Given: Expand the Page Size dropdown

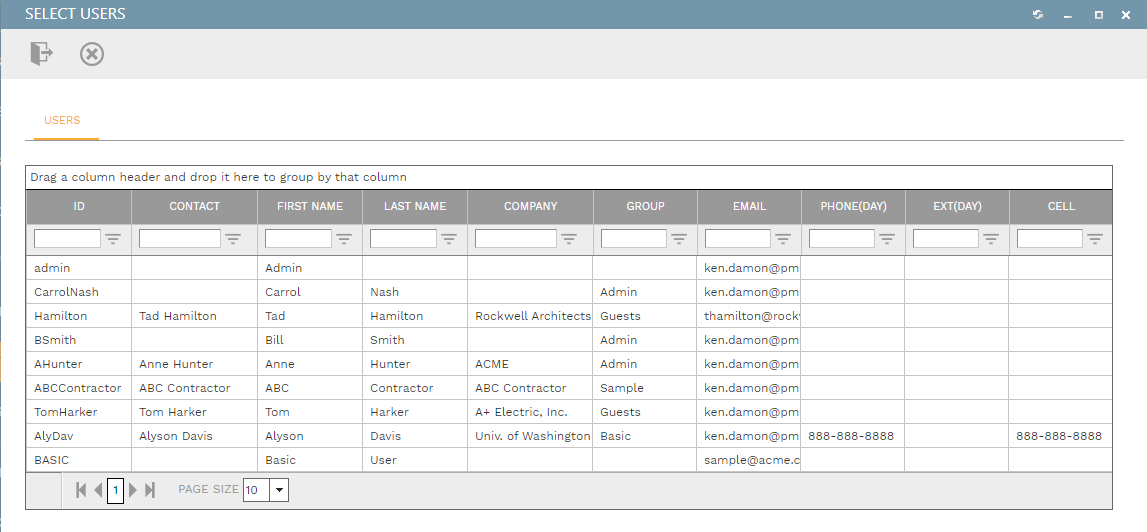Looking at the screenshot, I should coord(279,490).
